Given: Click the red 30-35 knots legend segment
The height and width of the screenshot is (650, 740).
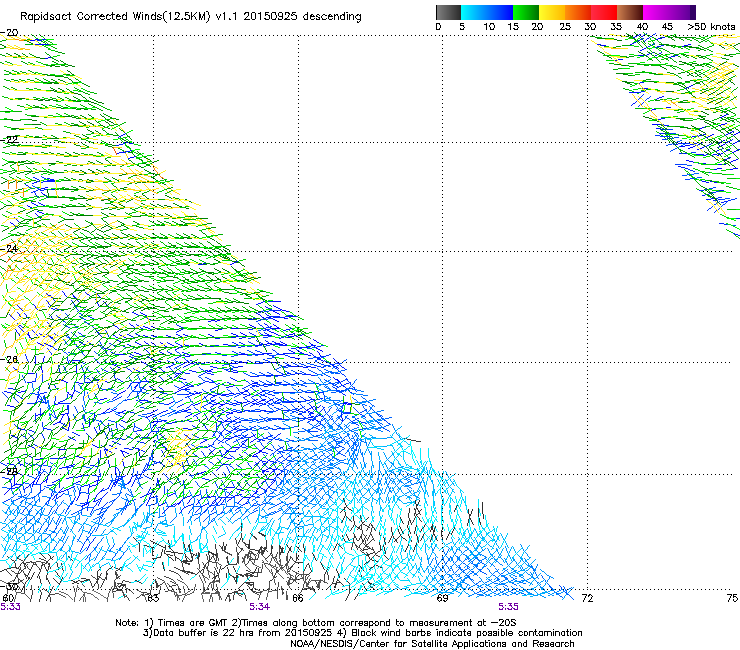Looking at the screenshot, I should (x=604, y=12).
